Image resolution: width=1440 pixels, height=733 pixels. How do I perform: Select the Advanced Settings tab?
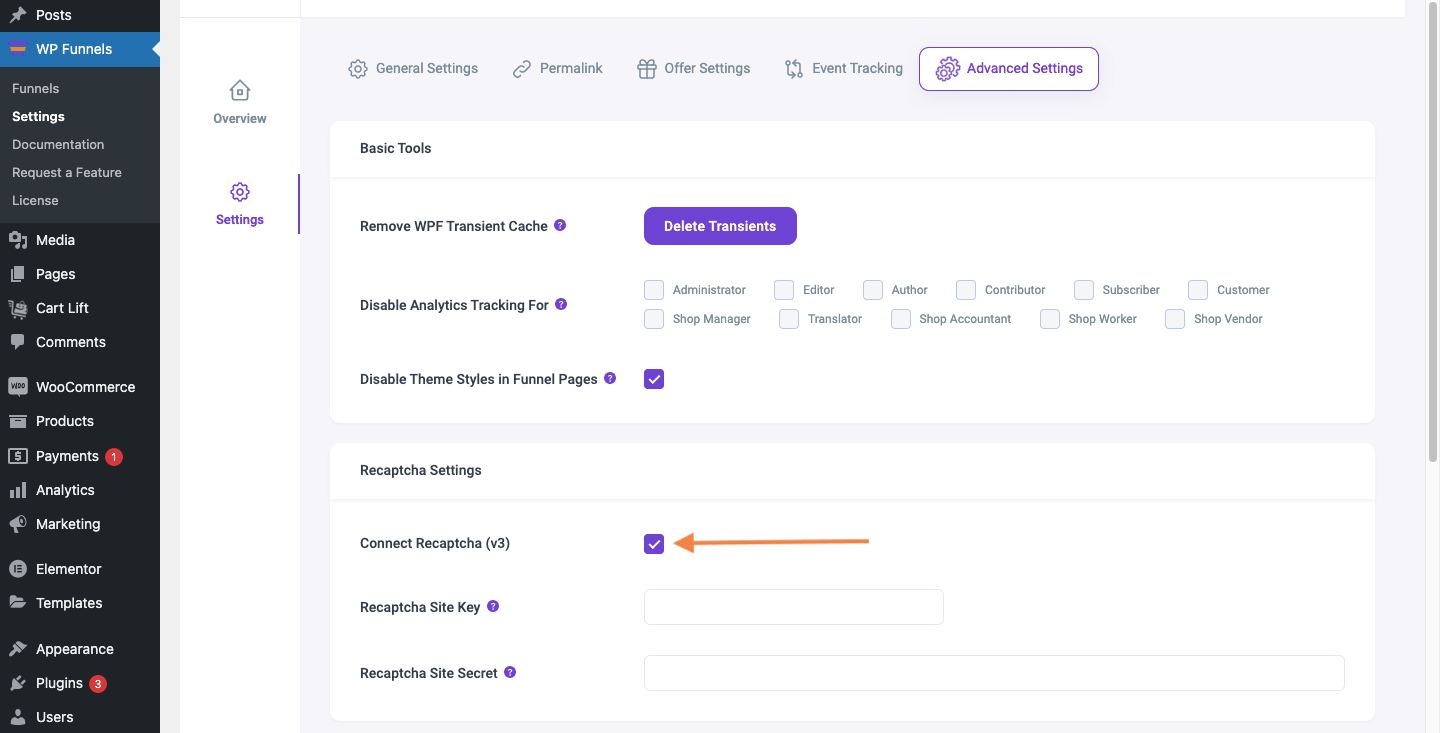coord(1009,69)
